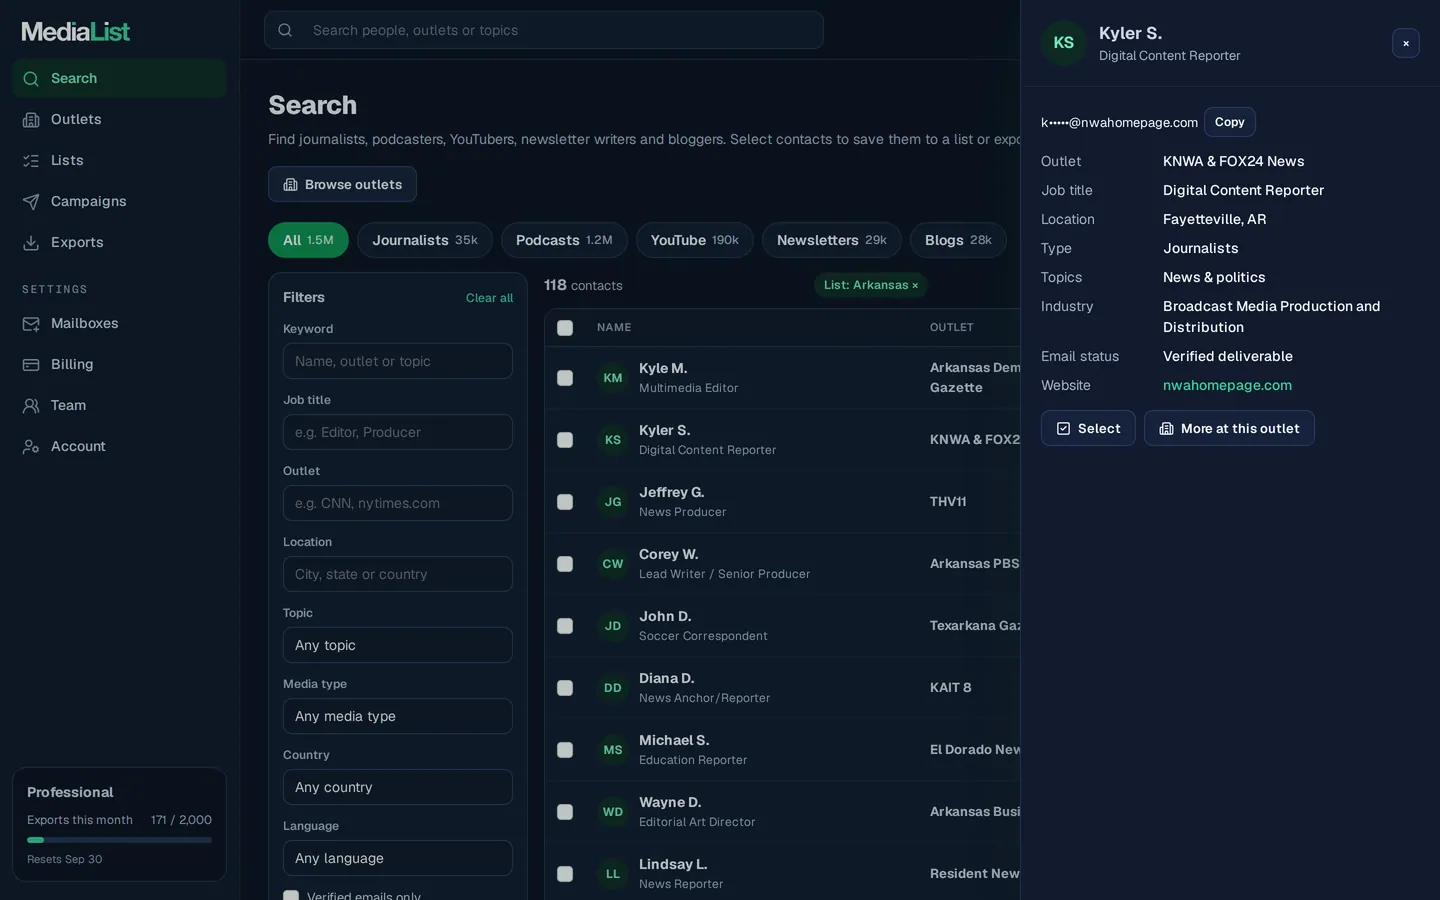Check the box for Kyler S.
Screen dimensions: 1440x900
tap(565, 440)
